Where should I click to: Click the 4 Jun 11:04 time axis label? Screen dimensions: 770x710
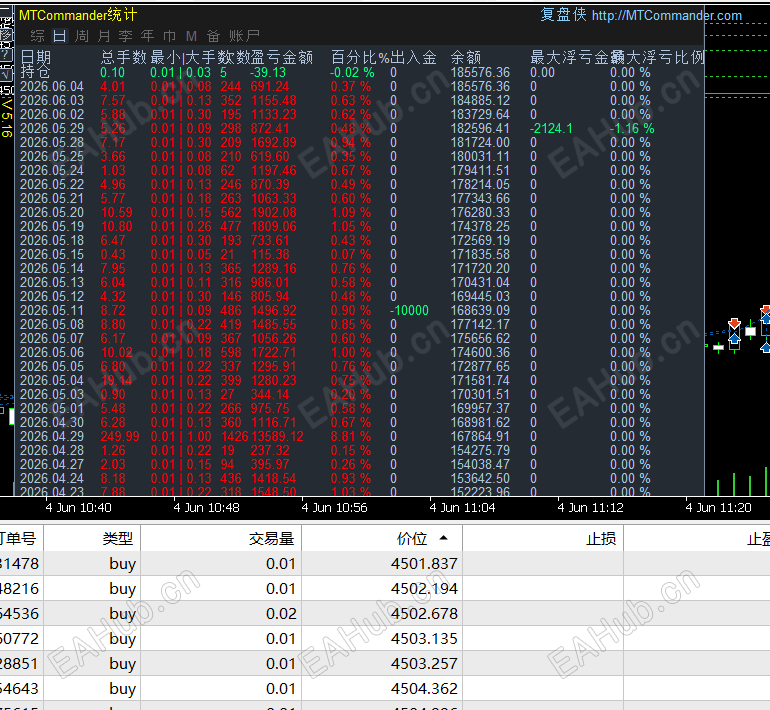(463, 508)
